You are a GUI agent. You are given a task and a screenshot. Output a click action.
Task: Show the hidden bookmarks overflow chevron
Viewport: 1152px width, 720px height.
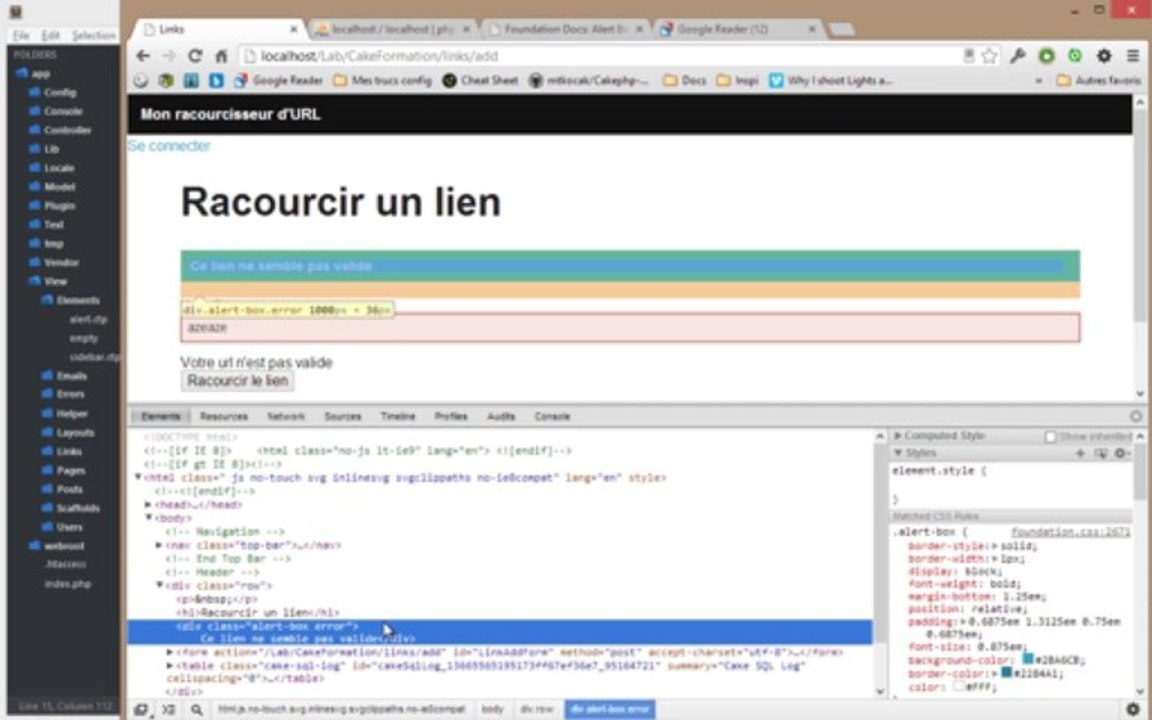coord(1039,81)
